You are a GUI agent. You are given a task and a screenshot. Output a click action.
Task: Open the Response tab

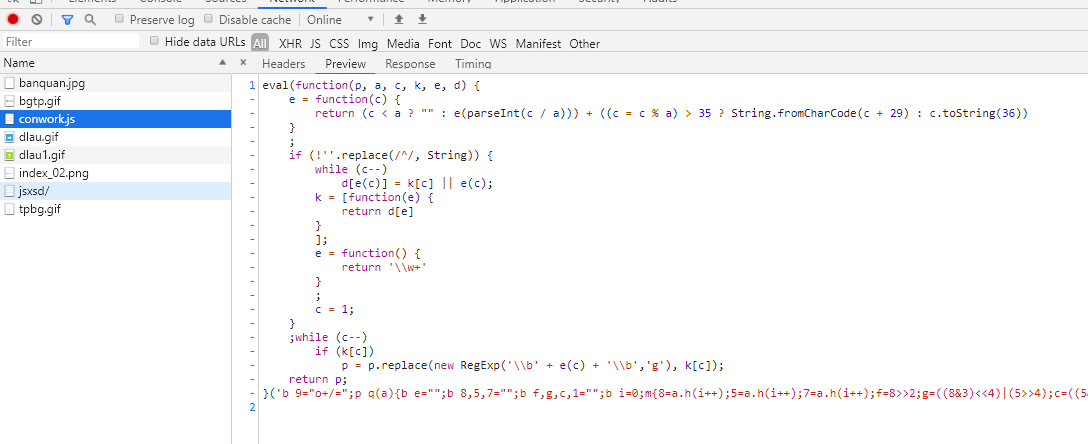pos(410,64)
